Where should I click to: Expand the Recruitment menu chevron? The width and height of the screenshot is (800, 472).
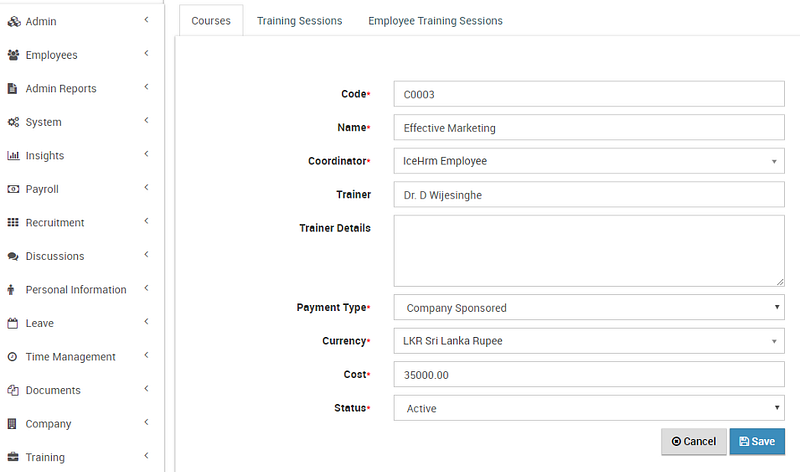[146, 221]
